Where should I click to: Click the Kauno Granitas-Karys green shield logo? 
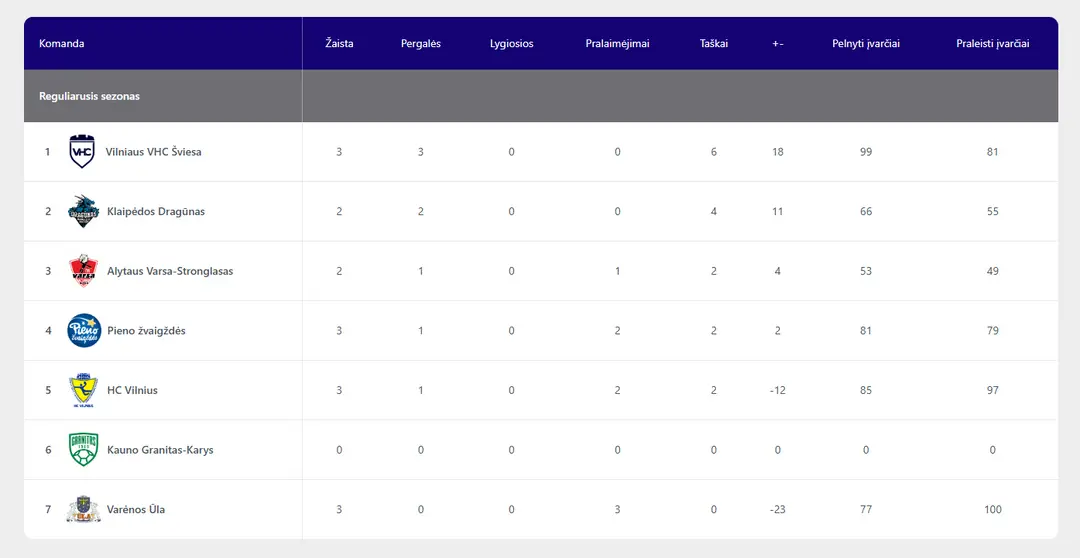[x=83, y=450]
